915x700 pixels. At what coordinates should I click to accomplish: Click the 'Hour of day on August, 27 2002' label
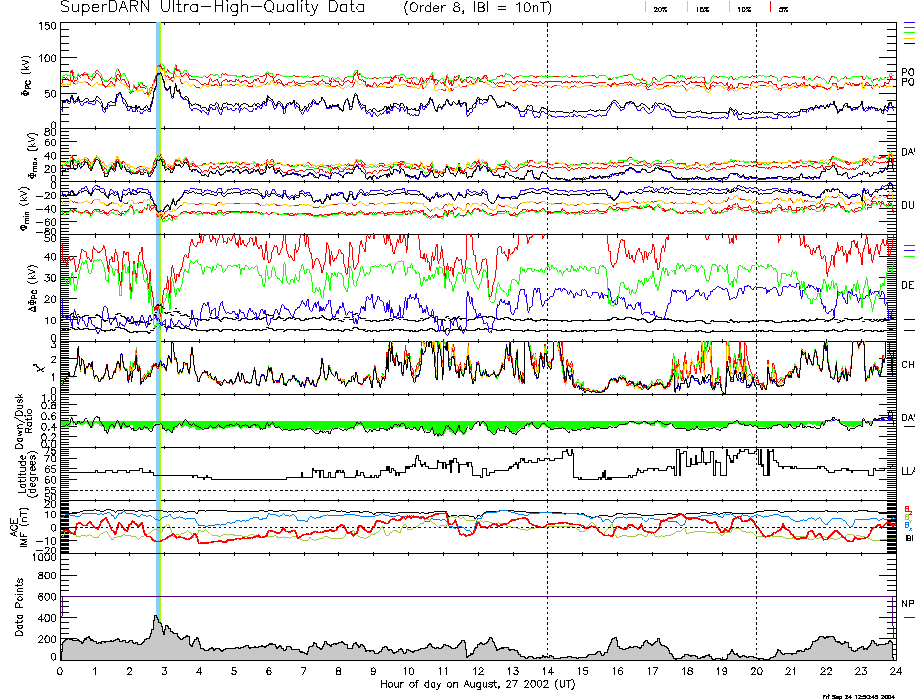(477, 684)
